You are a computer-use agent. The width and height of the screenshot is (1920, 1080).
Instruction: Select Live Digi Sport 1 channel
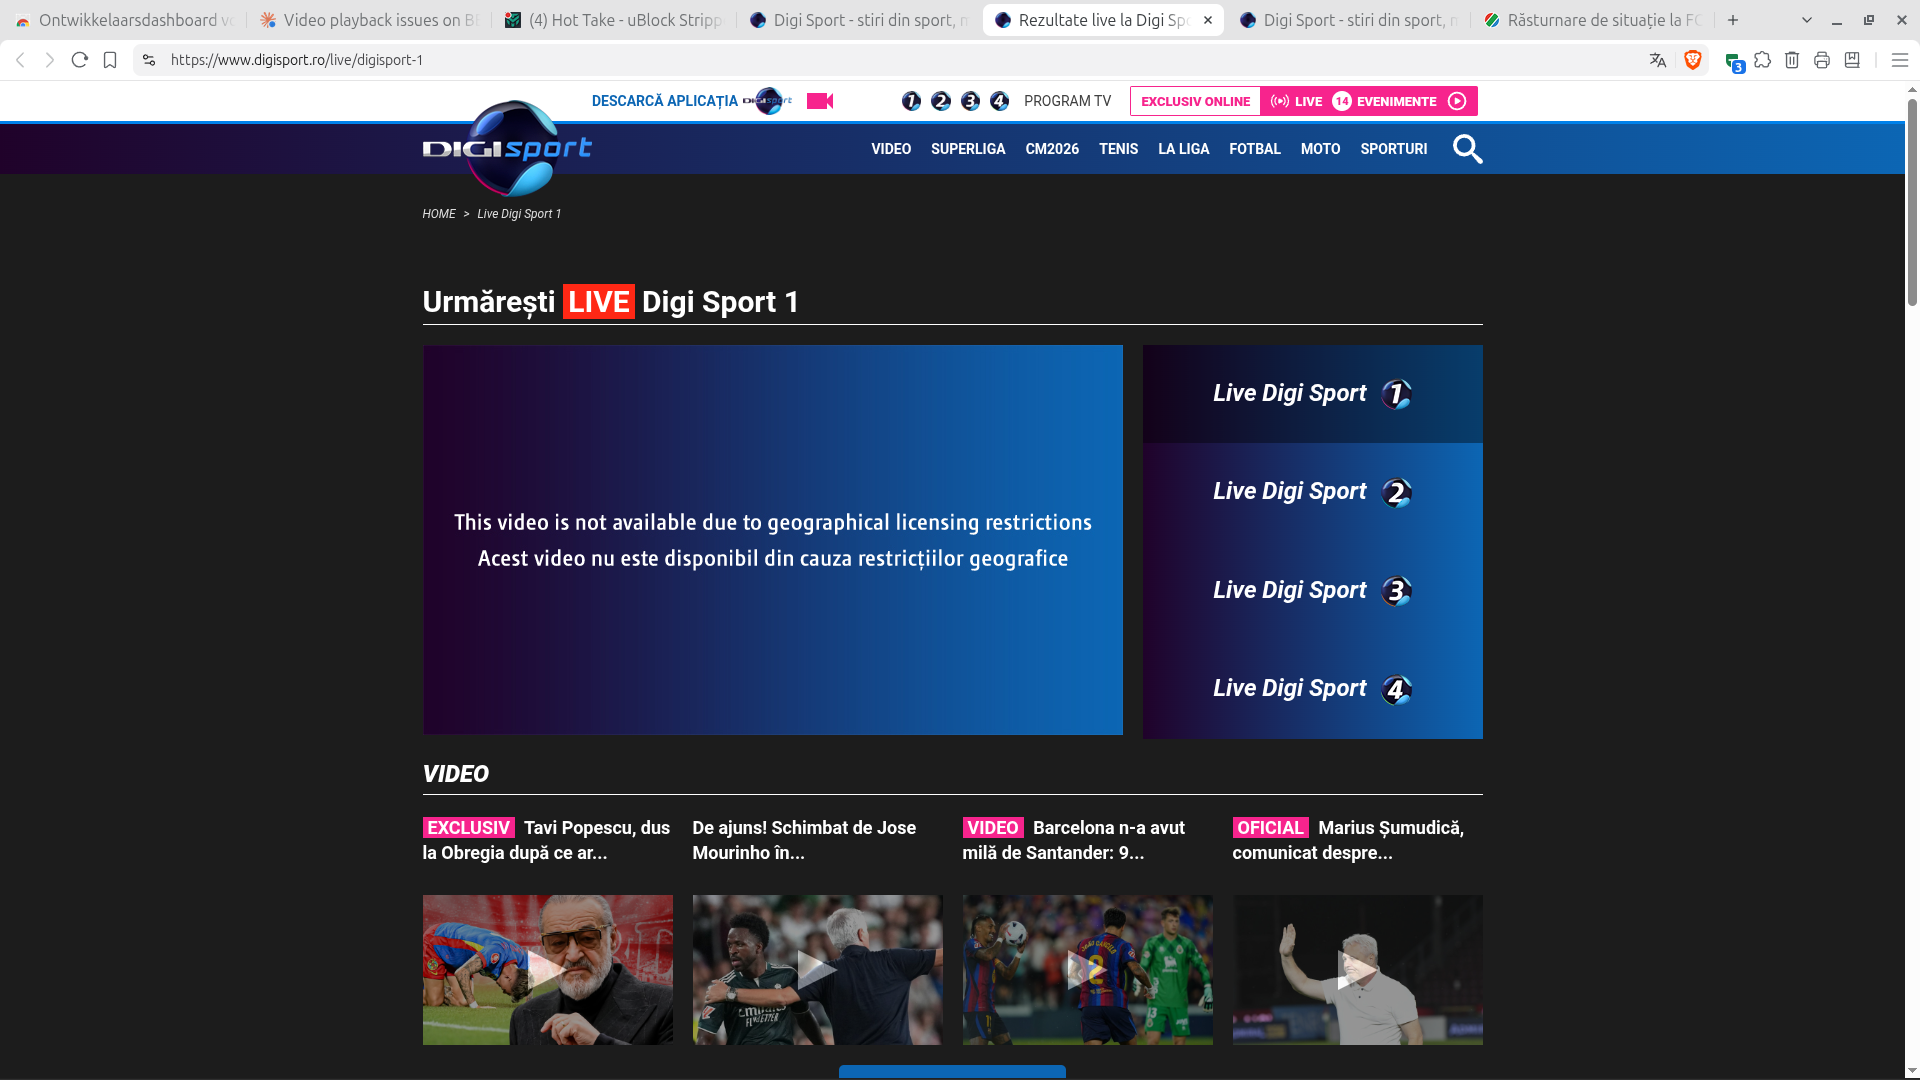1312,394
